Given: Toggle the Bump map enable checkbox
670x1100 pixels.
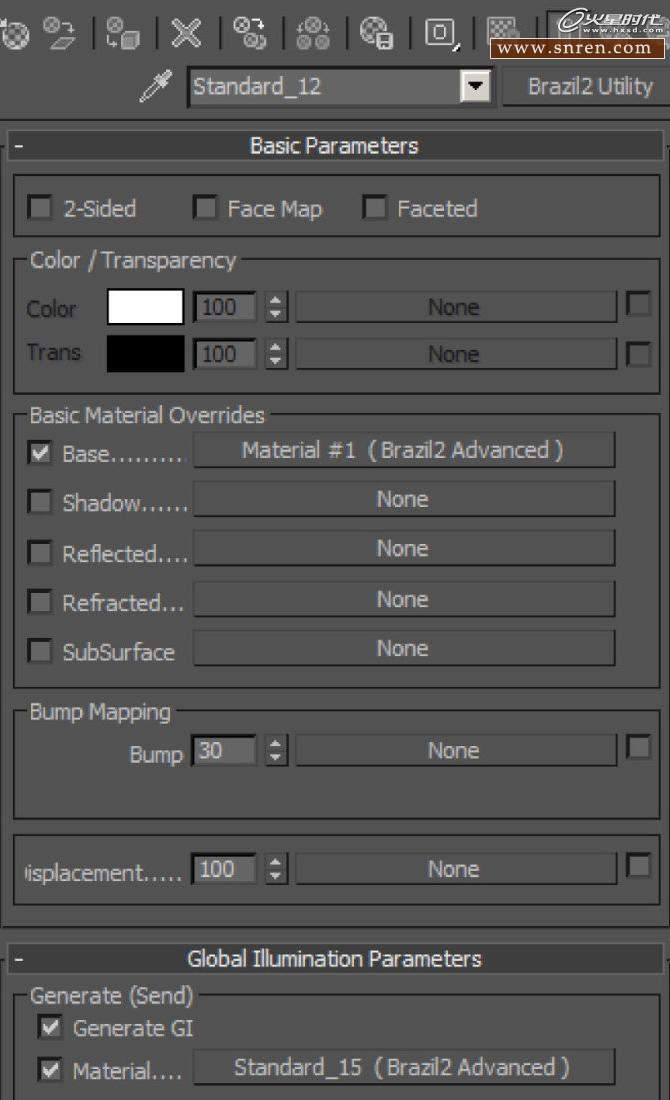Looking at the screenshot, I should pos(638,747).
